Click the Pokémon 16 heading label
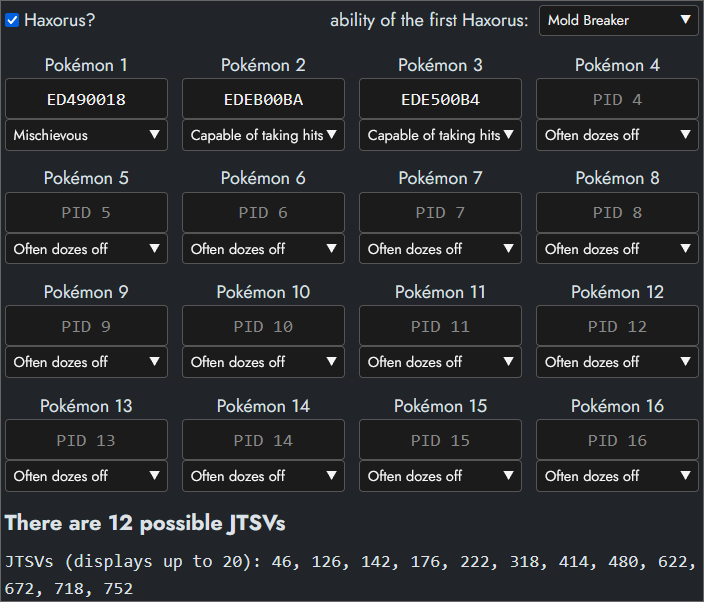 [x=617, y=406]
